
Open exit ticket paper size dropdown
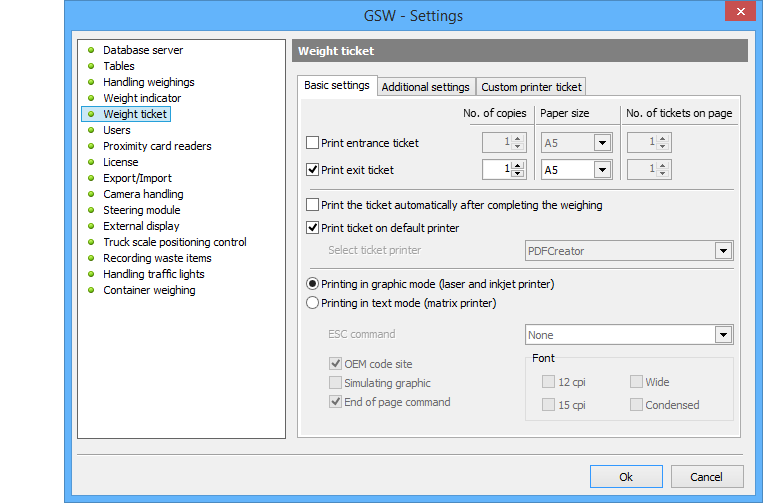click(x=601, y=170)
